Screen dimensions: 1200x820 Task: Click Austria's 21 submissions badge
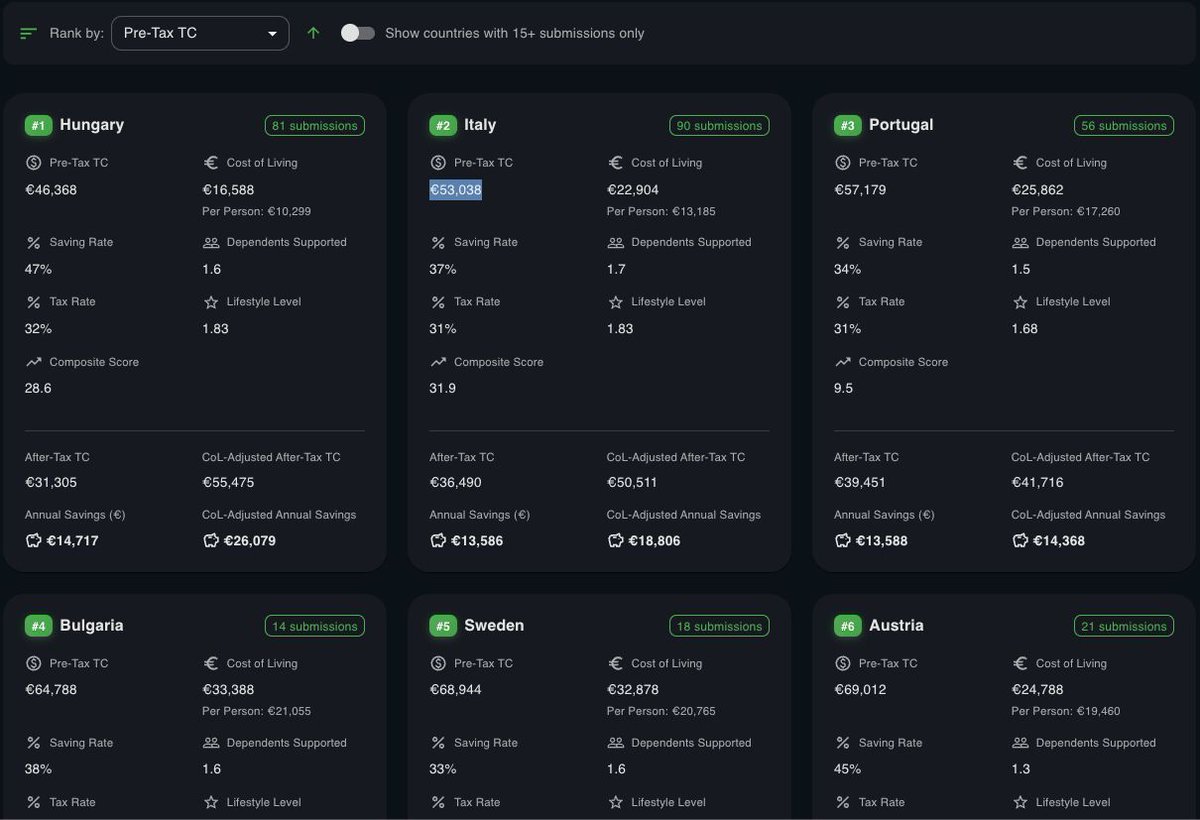point(1124,626)
